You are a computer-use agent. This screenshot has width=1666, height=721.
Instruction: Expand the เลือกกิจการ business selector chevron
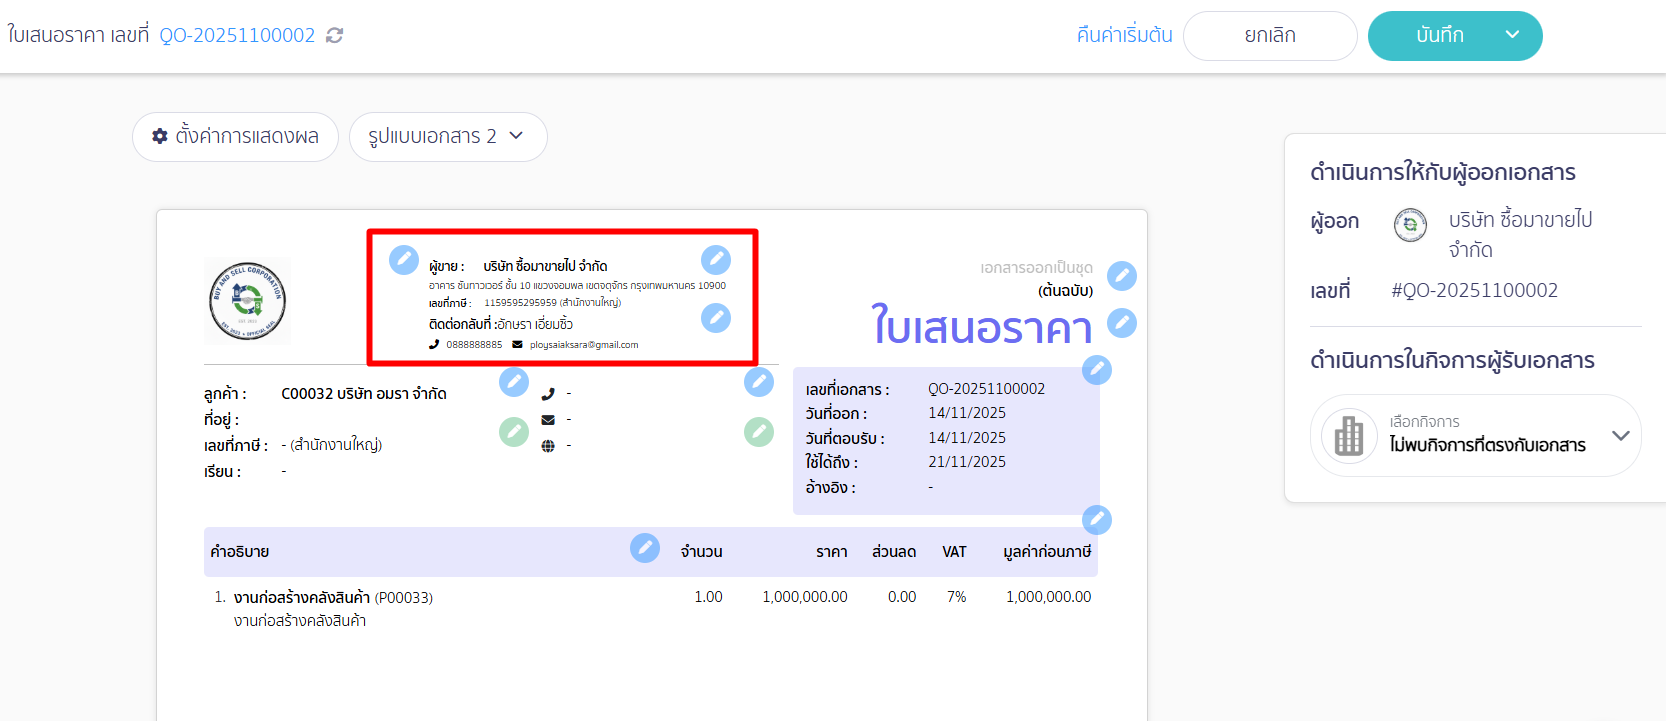(1621, 436)
